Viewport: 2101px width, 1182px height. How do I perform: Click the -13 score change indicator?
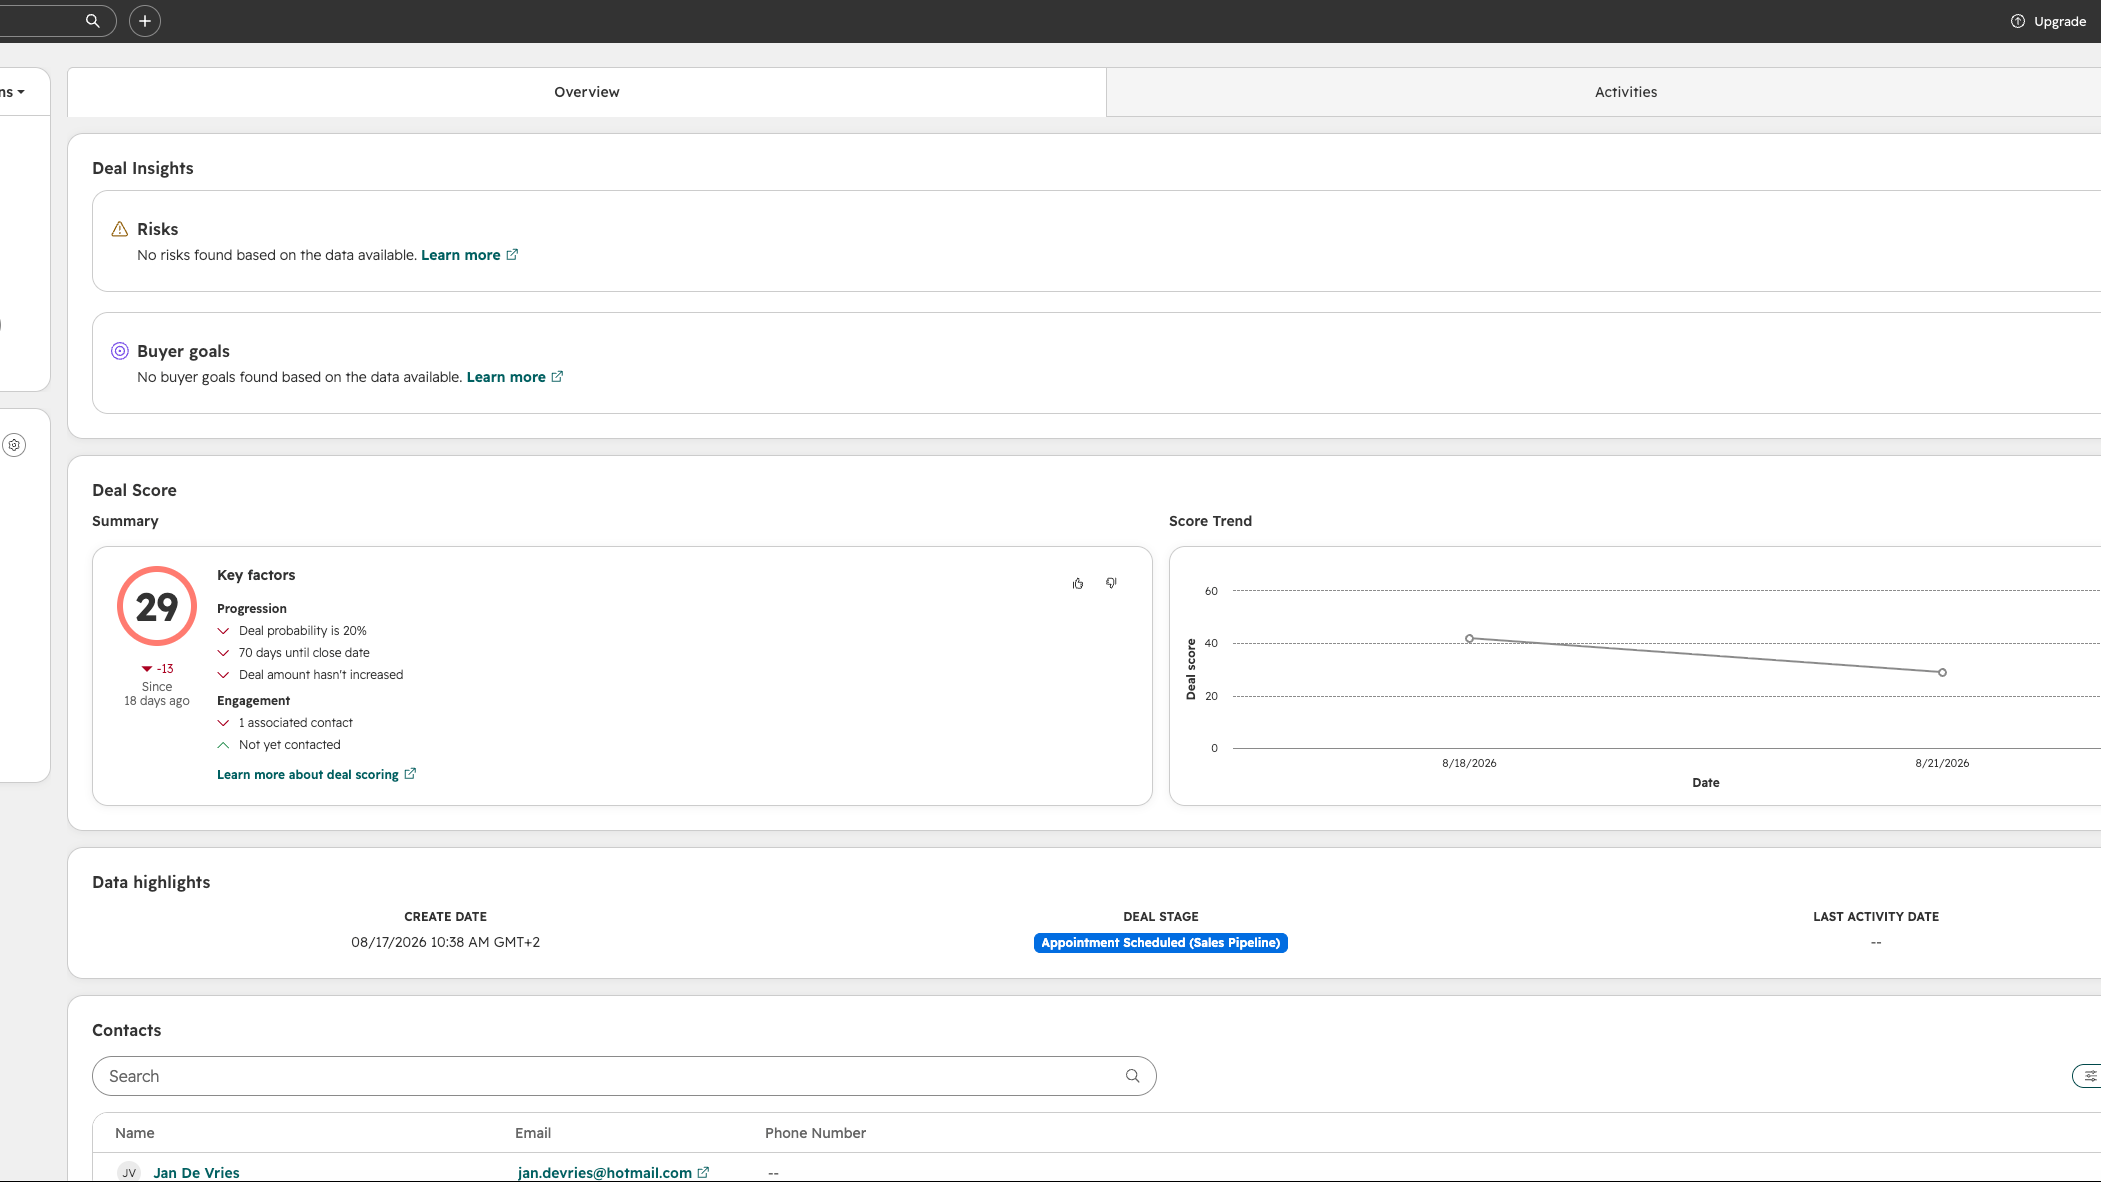158,669
